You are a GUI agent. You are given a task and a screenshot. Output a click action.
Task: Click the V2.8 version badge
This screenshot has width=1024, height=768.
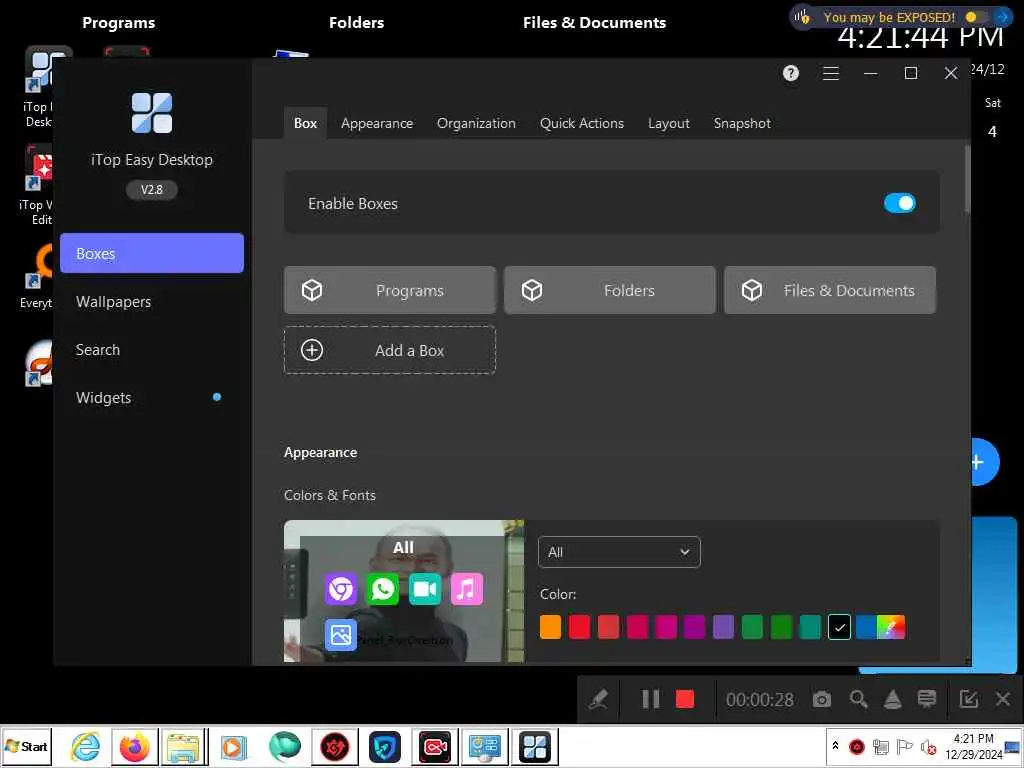tap(152, 189)
